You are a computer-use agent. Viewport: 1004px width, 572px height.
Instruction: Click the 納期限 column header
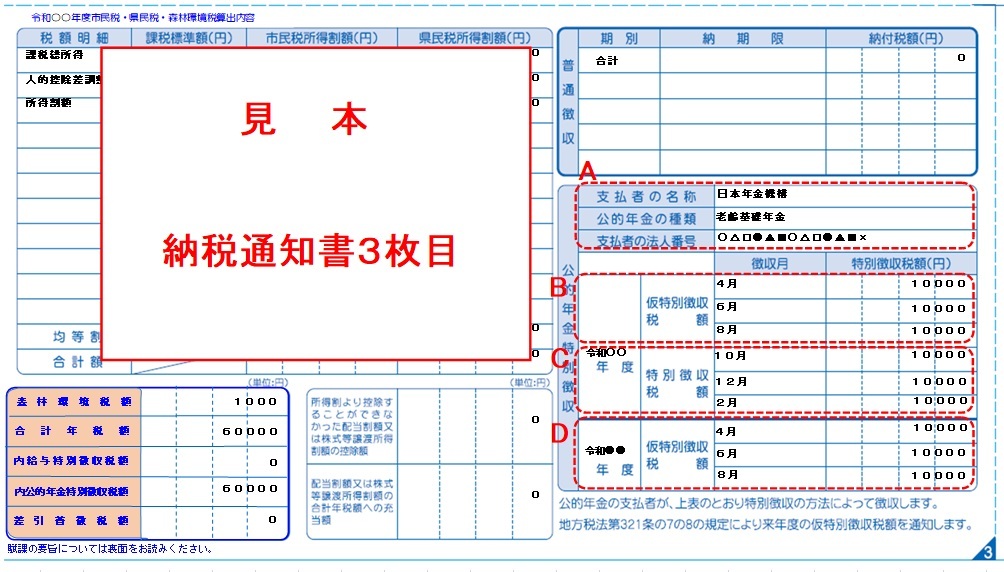coord(743,38)
